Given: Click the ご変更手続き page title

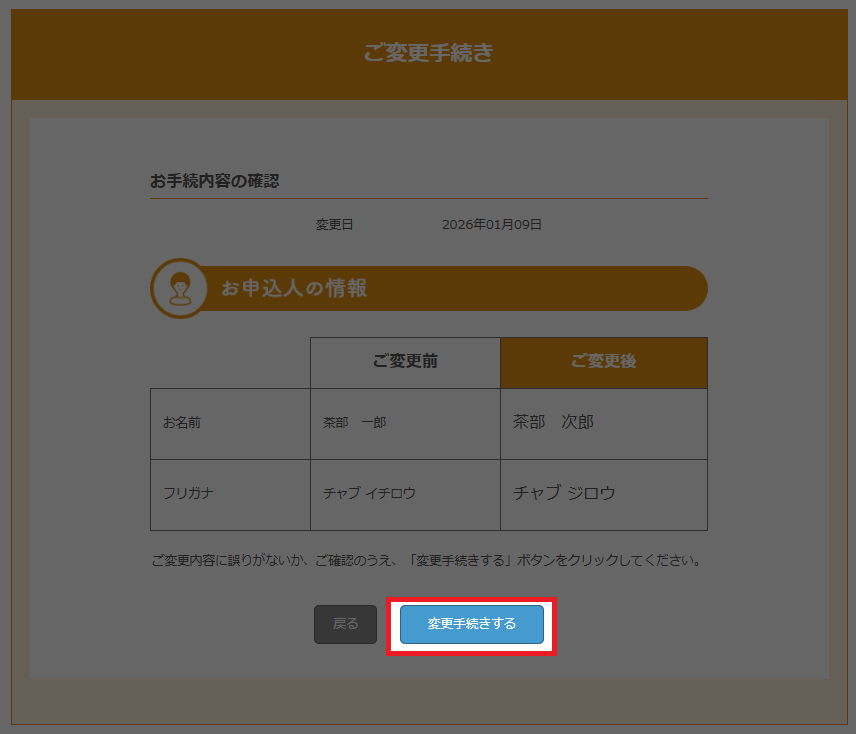Looking at the screenshot, I should coord(428,53).
